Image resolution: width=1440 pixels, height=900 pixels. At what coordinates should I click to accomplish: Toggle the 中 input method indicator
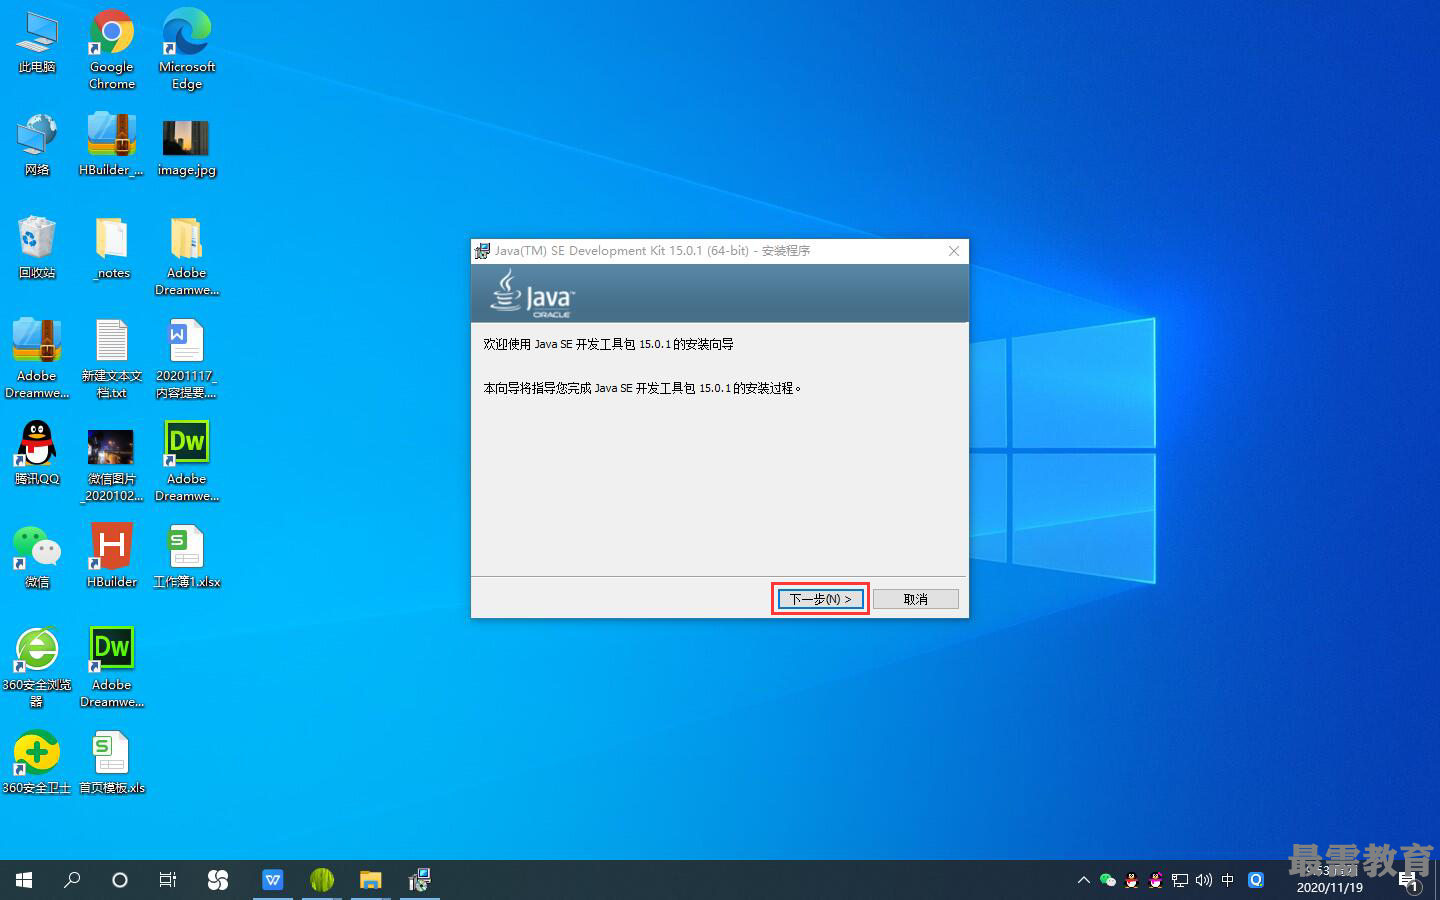point(1228,880)
